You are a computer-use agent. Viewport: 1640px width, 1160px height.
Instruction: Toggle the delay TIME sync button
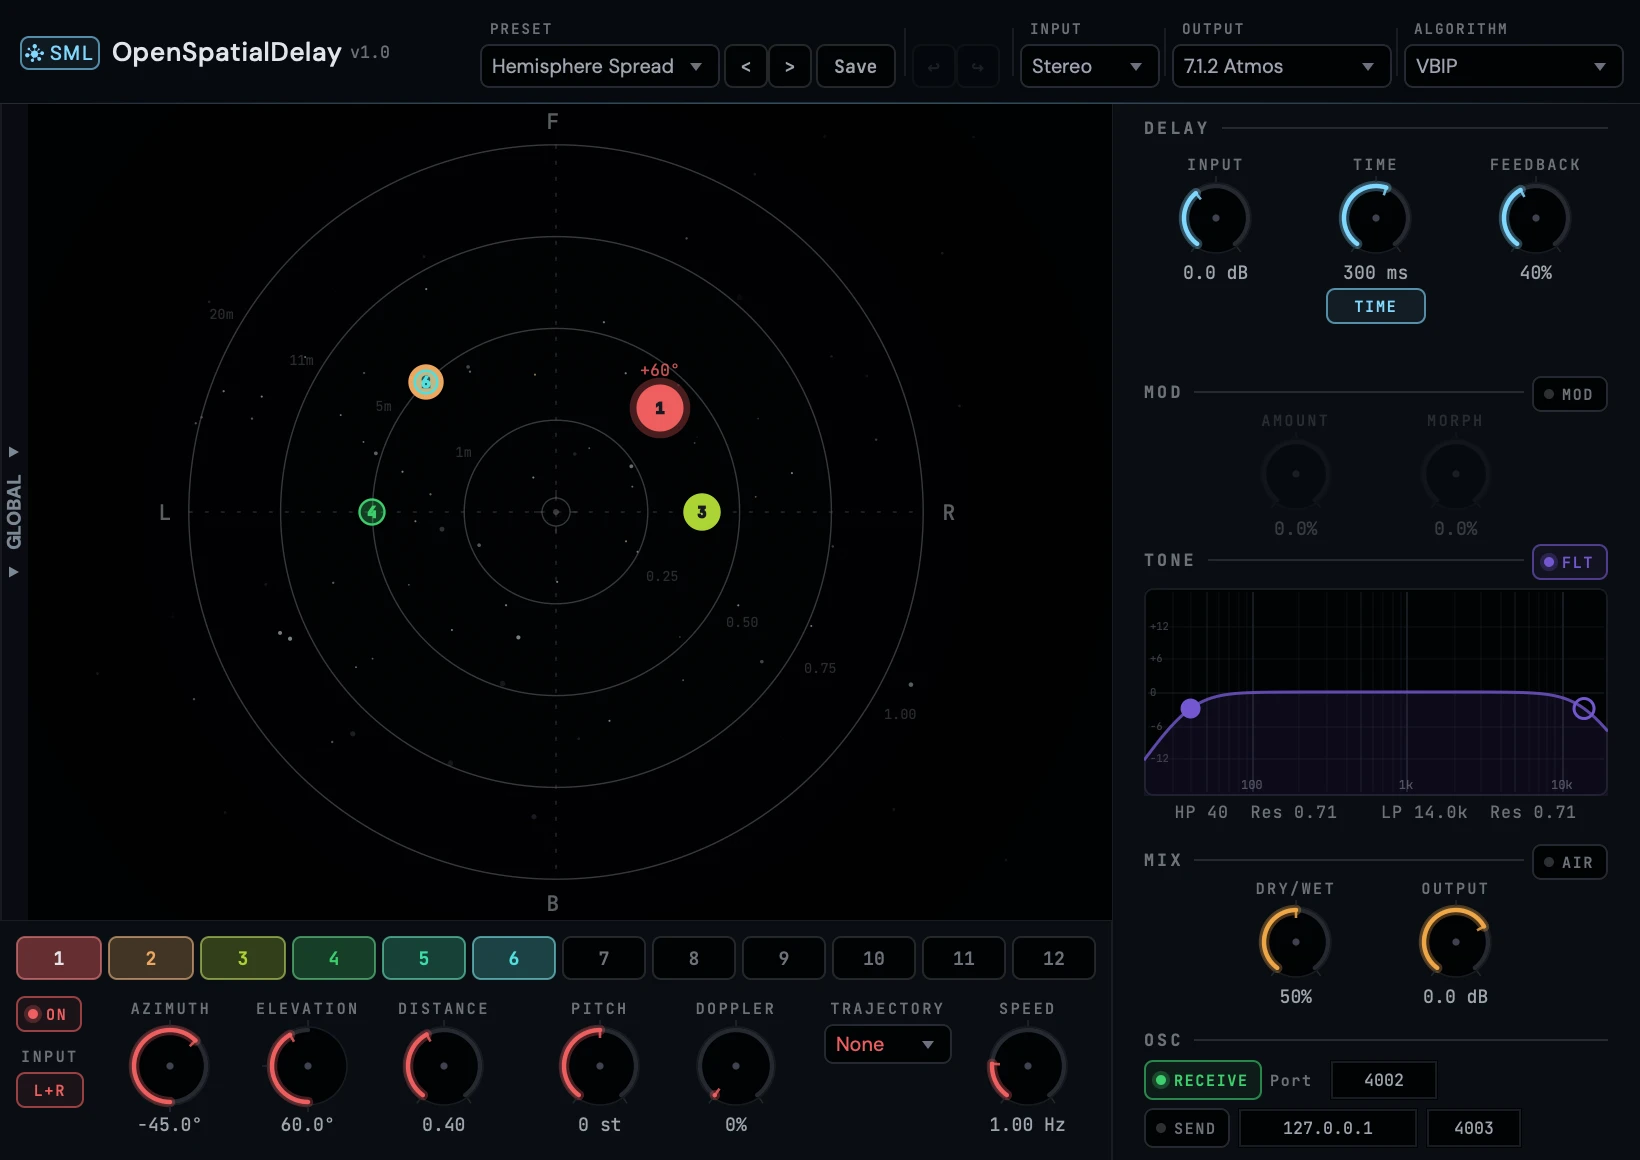(1376, 306)
